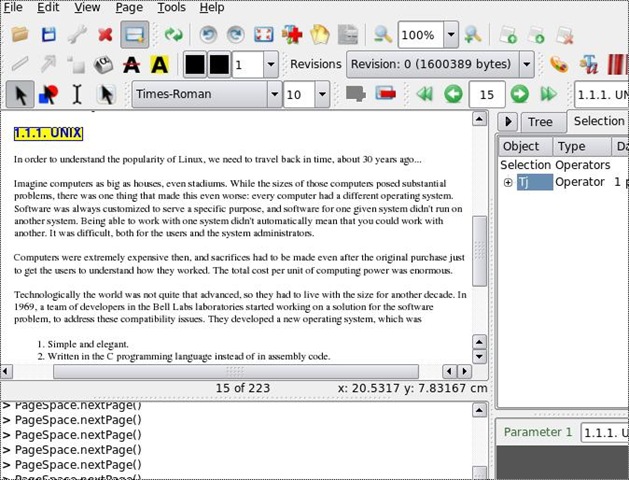The height and width of the screenshot is (480, 629).
Task: Open the Edit menu
Action: [x=48, y=7]
